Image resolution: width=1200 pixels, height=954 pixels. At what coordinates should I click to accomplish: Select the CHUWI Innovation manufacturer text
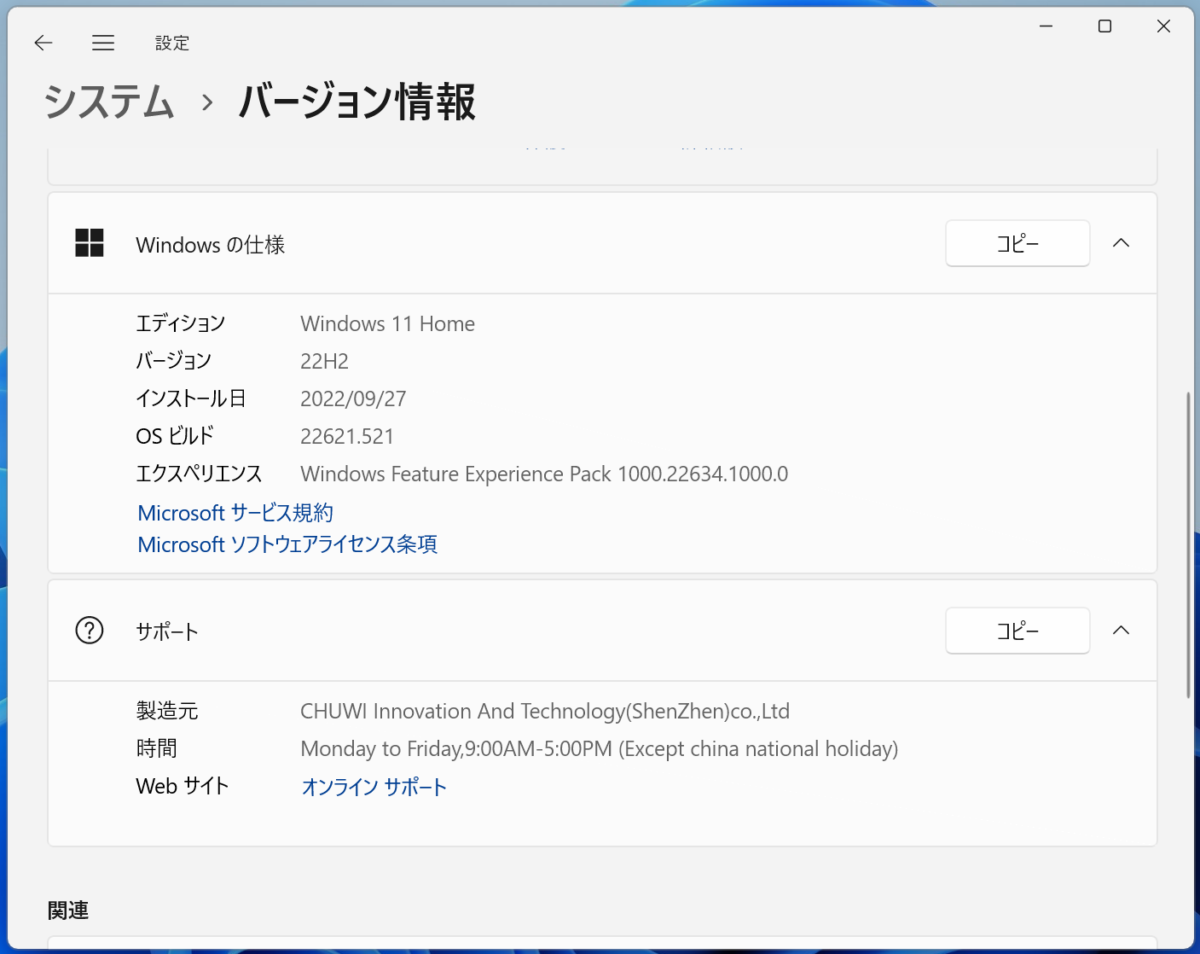545,712
